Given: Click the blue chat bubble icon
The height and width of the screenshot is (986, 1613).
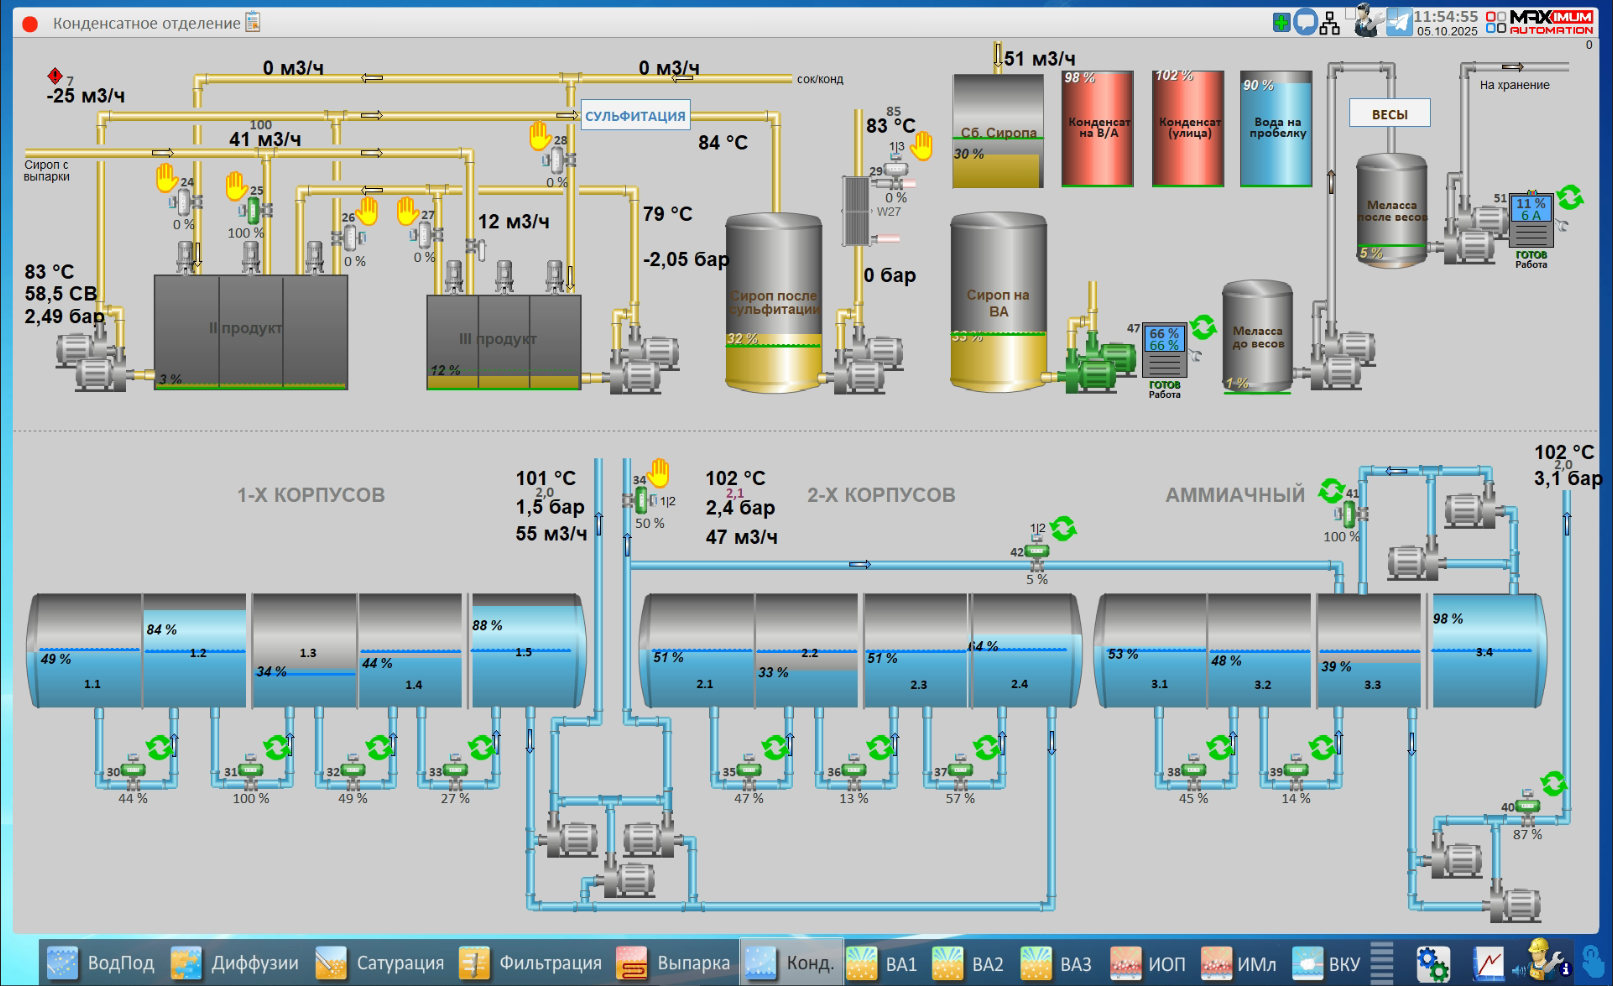Looking at the screenshot, I should (x=1305, y=22).
